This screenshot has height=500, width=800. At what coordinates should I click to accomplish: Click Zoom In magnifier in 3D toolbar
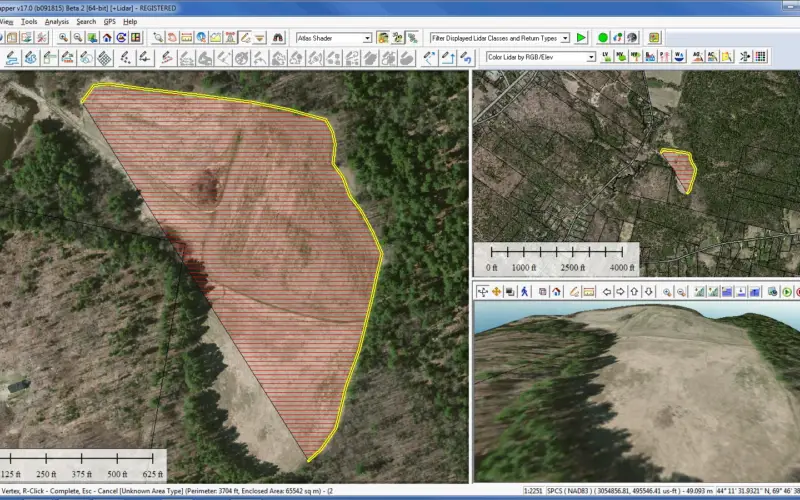click(667, 292)
